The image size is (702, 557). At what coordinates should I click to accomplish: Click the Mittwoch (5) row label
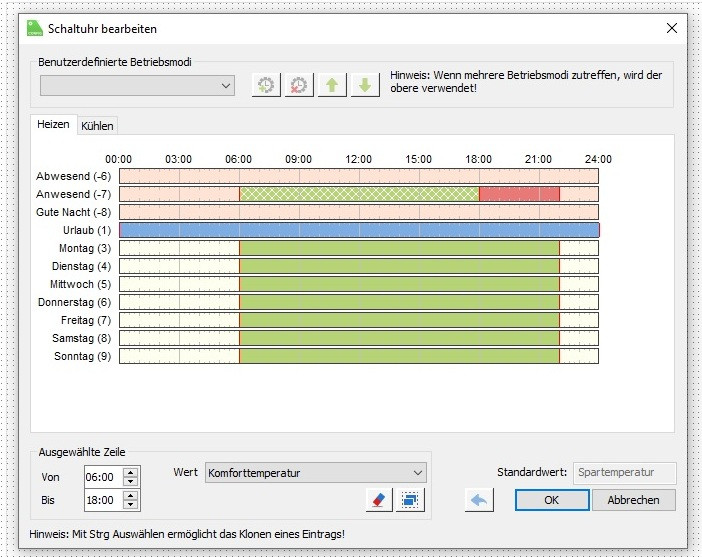(x=81, y=284)
